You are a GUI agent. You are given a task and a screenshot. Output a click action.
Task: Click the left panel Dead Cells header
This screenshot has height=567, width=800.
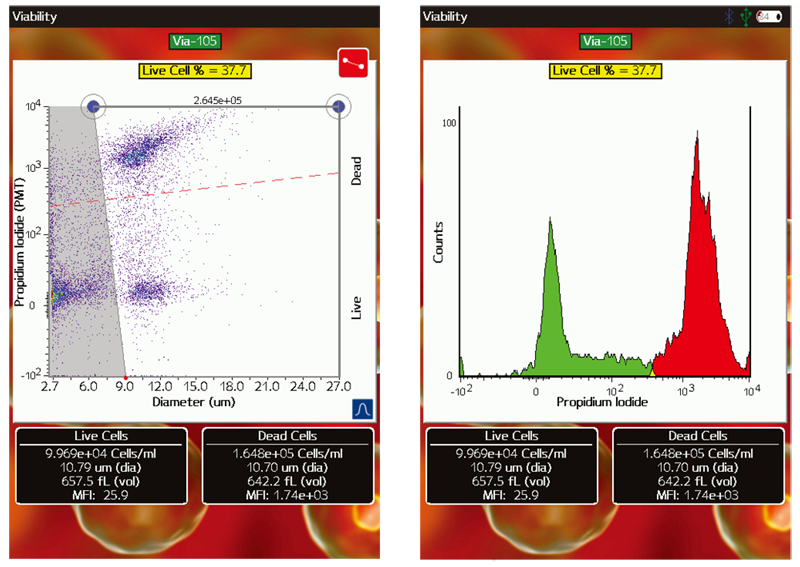click(287, 436)
